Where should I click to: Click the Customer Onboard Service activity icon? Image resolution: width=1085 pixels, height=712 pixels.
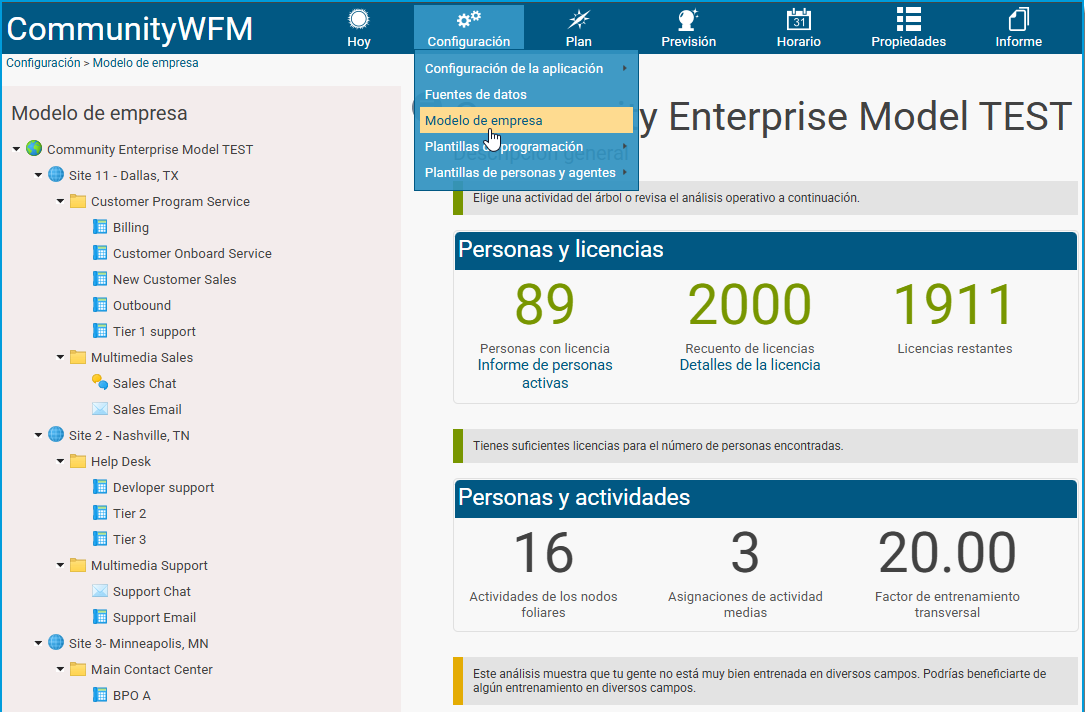100,253
